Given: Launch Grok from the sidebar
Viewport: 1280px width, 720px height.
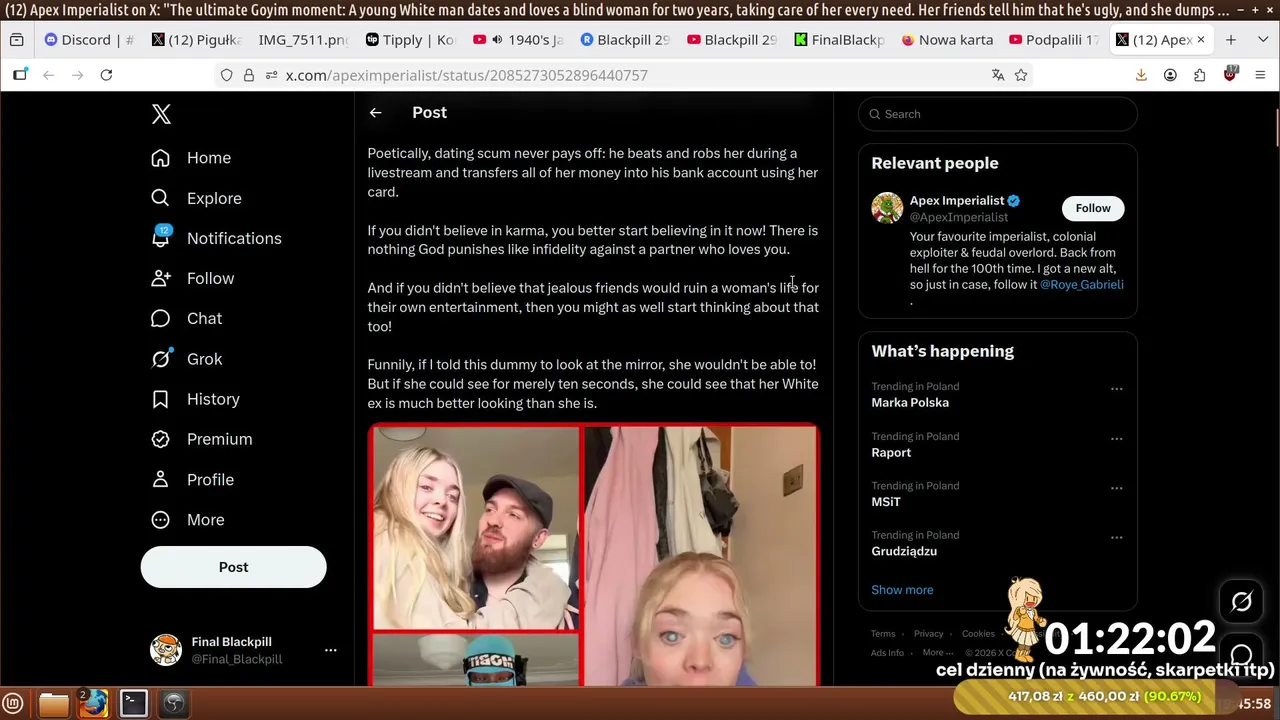Looking at the screenshot, I should point(186,359).
